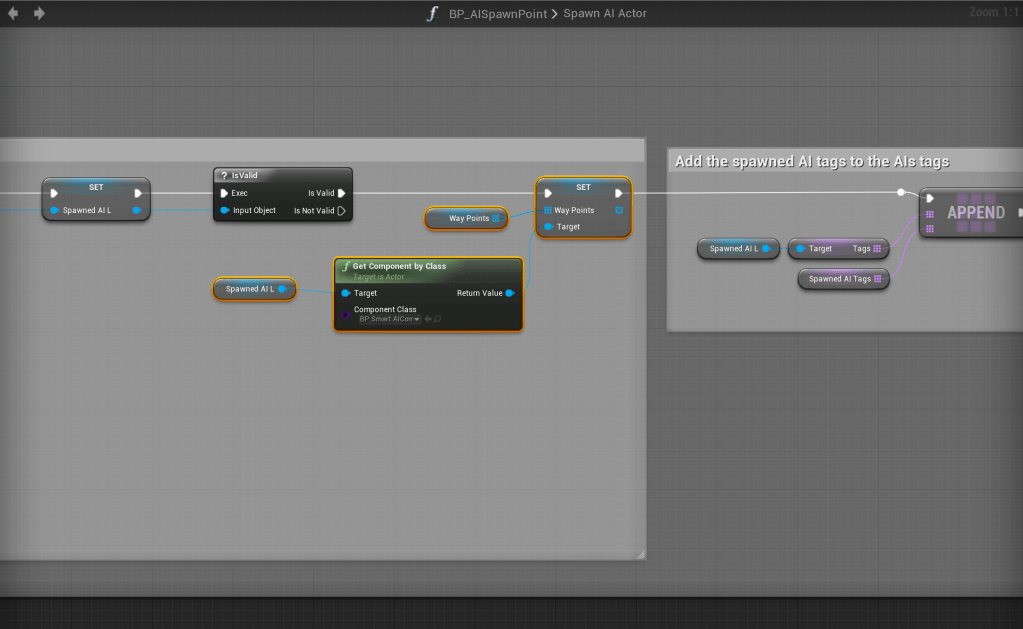The image size is (1023, 629).
Task: Click the Component Class purple input pin
Action: point(345,314)
